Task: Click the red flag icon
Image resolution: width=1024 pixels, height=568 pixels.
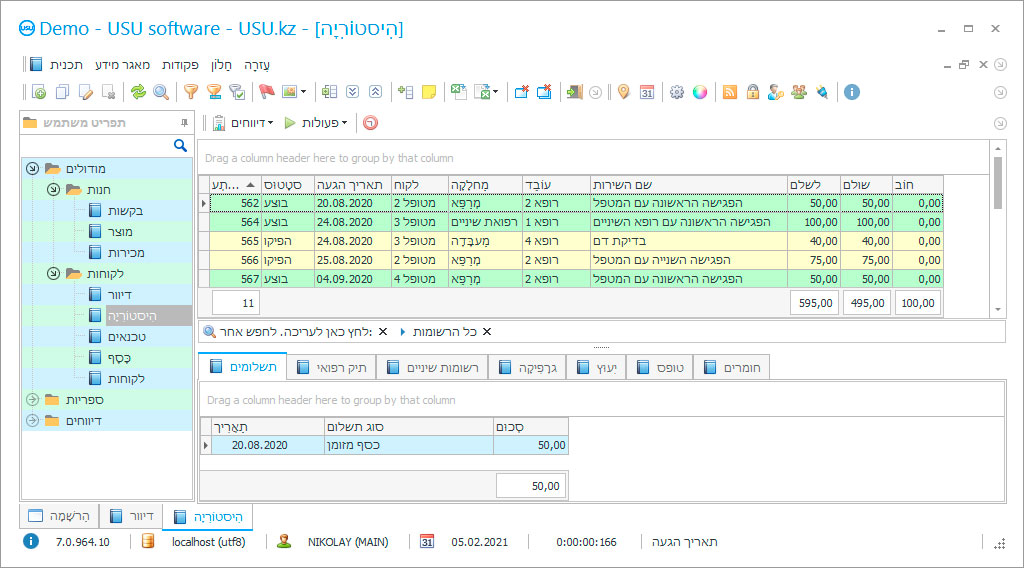Action: coord(266,92)
